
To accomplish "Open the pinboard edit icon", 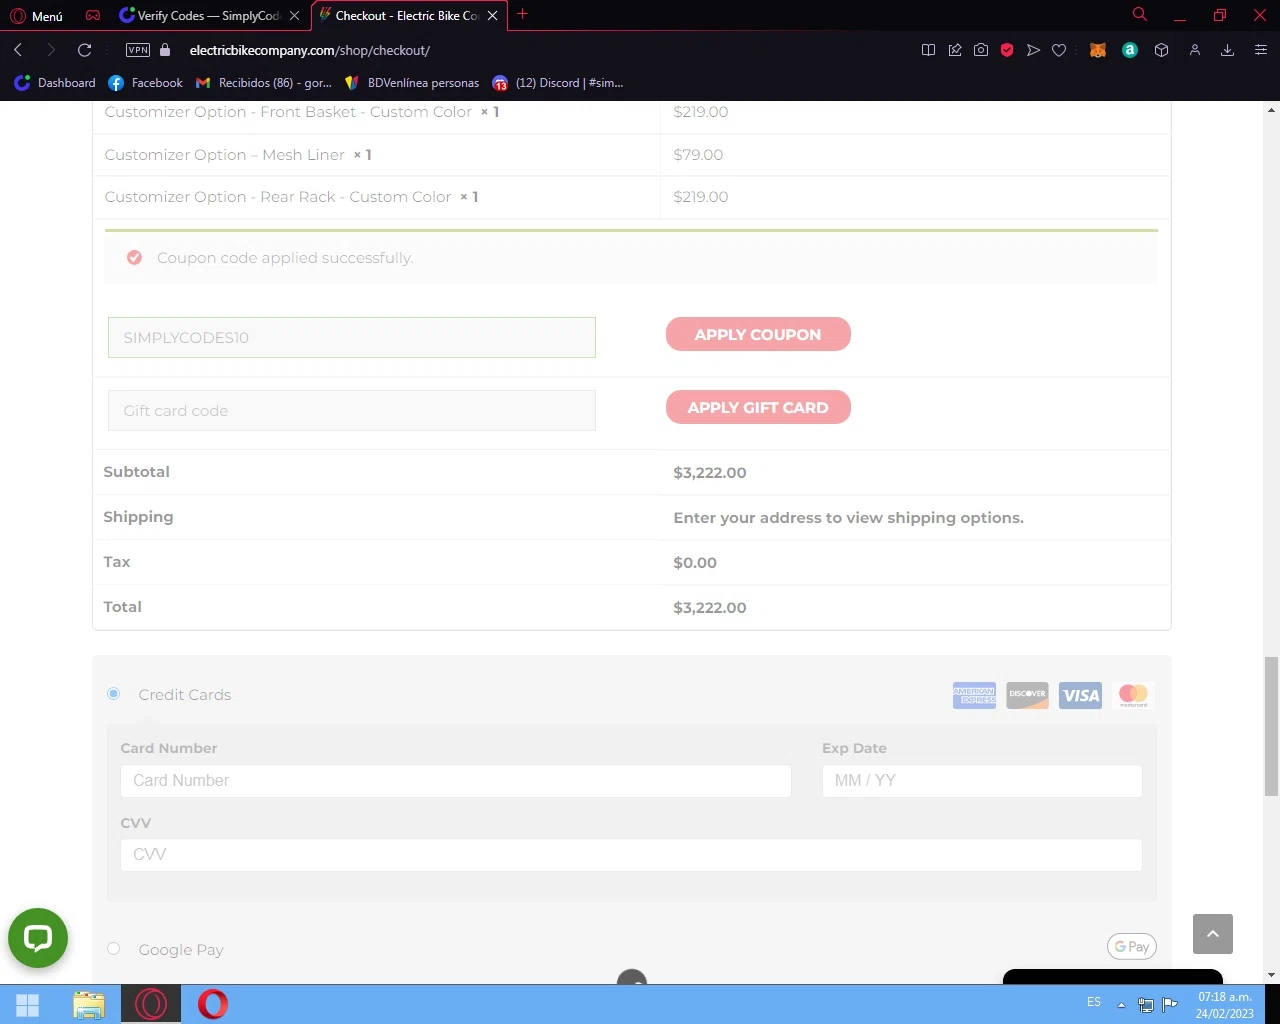I will 955,50.
